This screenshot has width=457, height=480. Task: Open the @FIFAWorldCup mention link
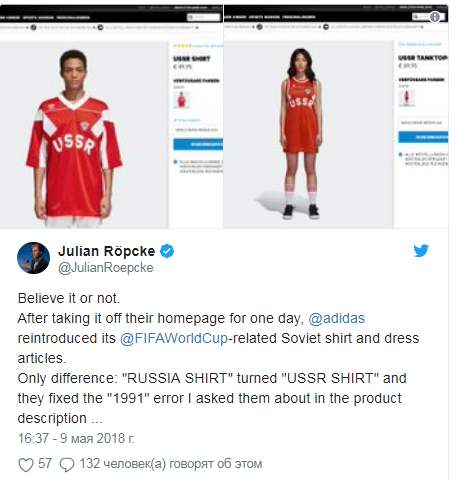(x=174, y=338)
